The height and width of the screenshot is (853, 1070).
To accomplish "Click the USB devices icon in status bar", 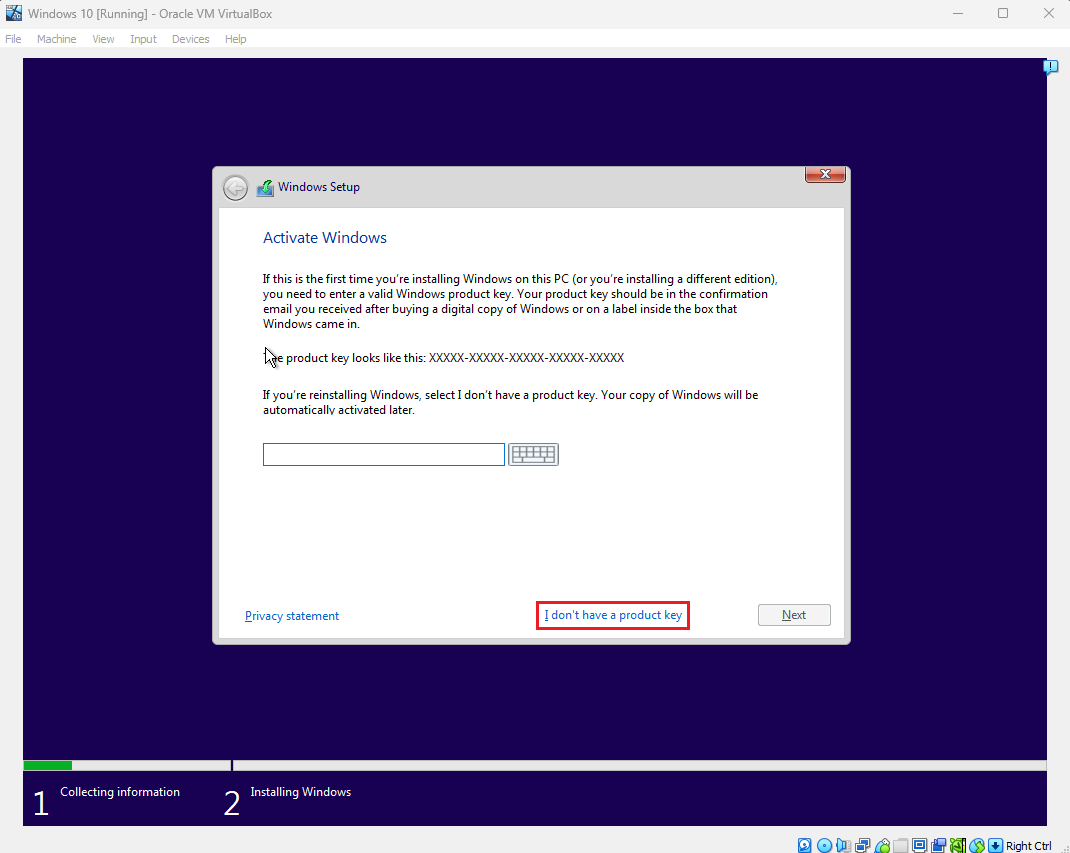I will tap(882, 845).
